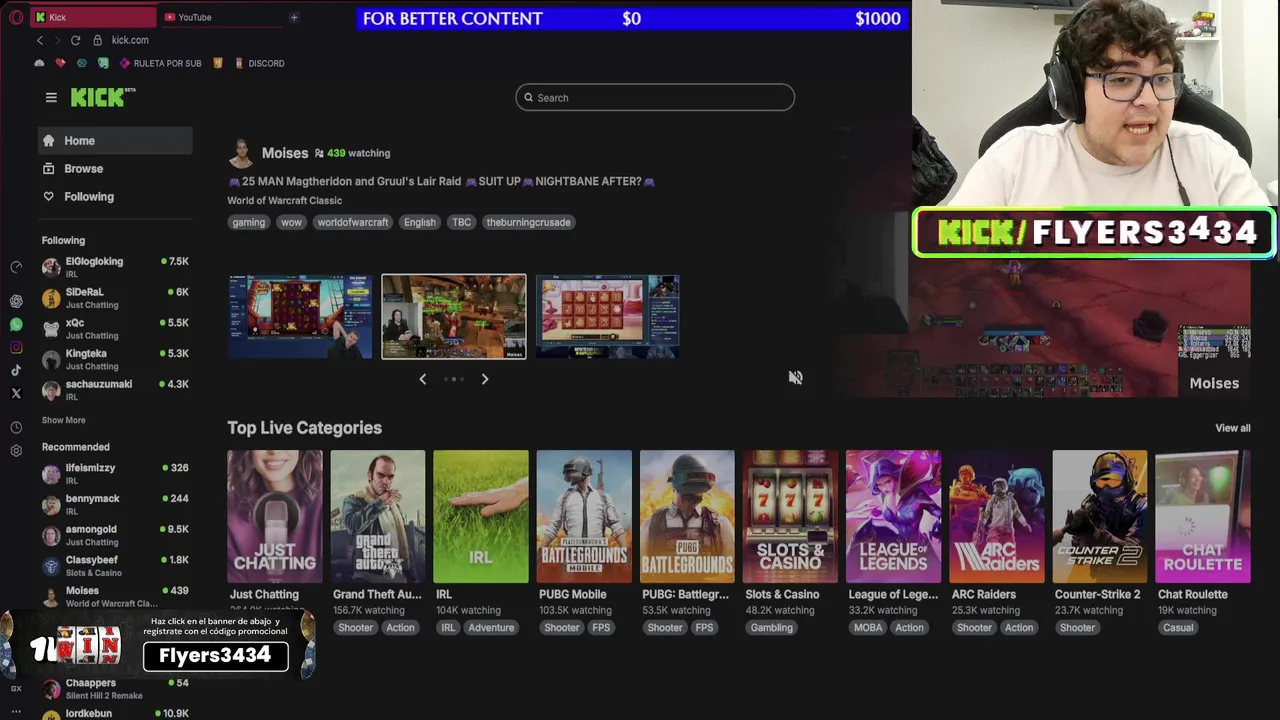Screen dimensions: 1280x720
Task: Click the Gambling tag under Slots & Casino
Action: (x=771, y=628)
